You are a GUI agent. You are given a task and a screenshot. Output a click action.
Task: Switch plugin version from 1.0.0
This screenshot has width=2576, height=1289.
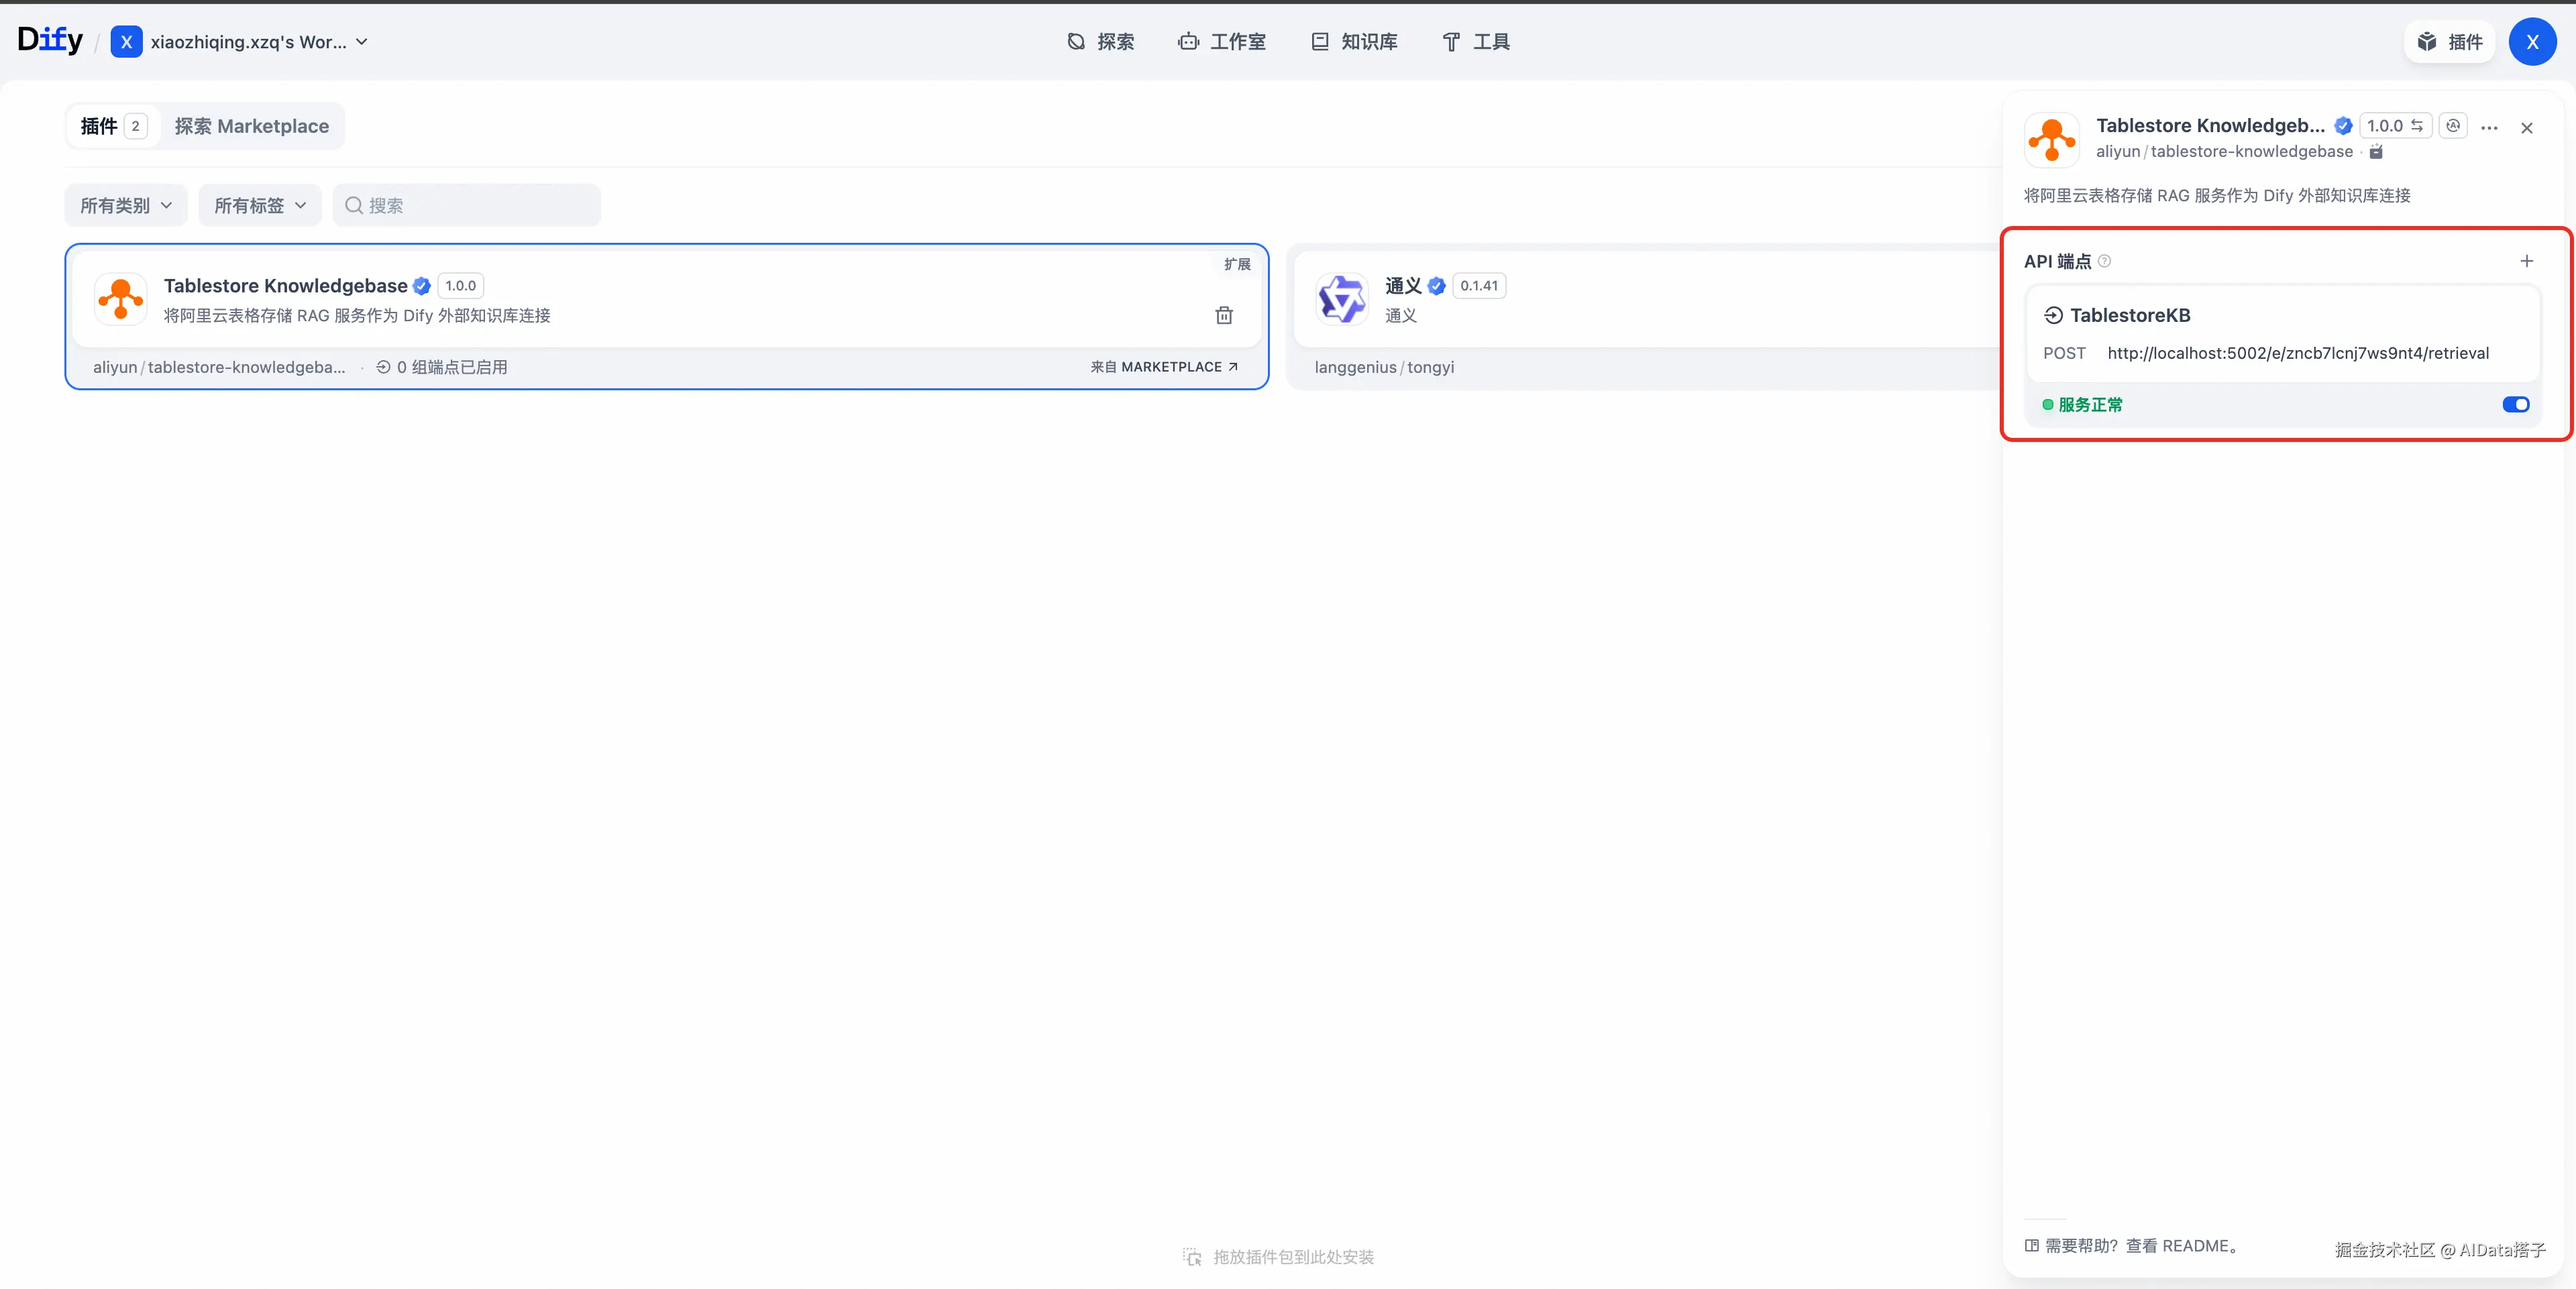coord(2395,126)
